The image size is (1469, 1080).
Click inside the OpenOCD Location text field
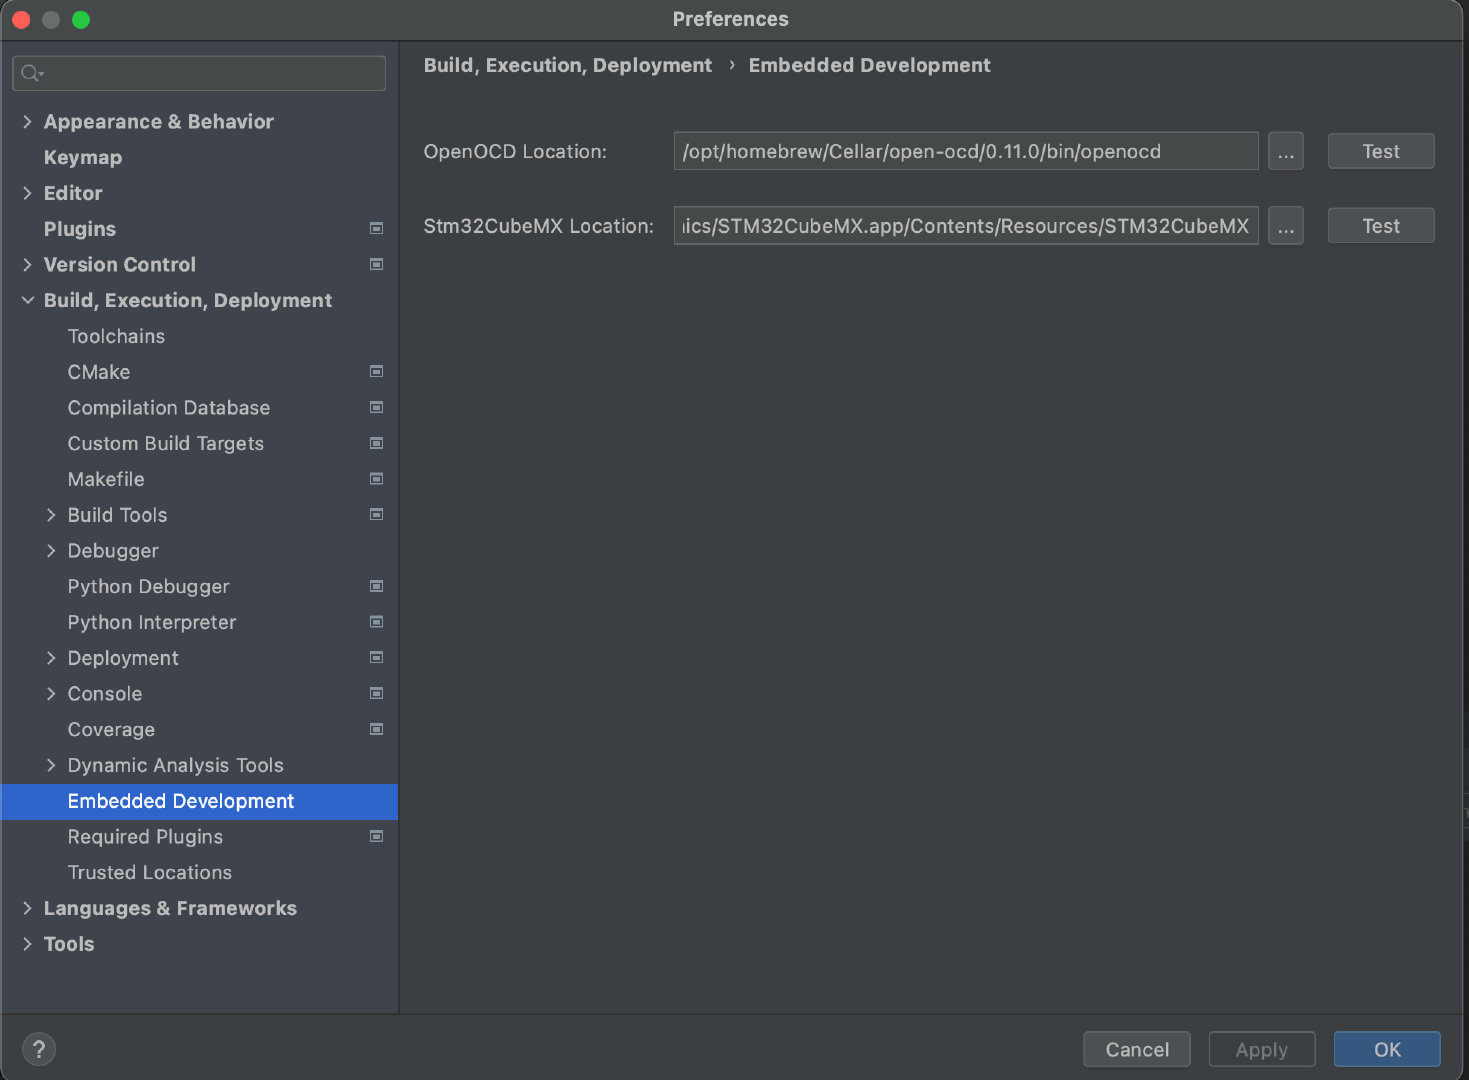[965, 151]
